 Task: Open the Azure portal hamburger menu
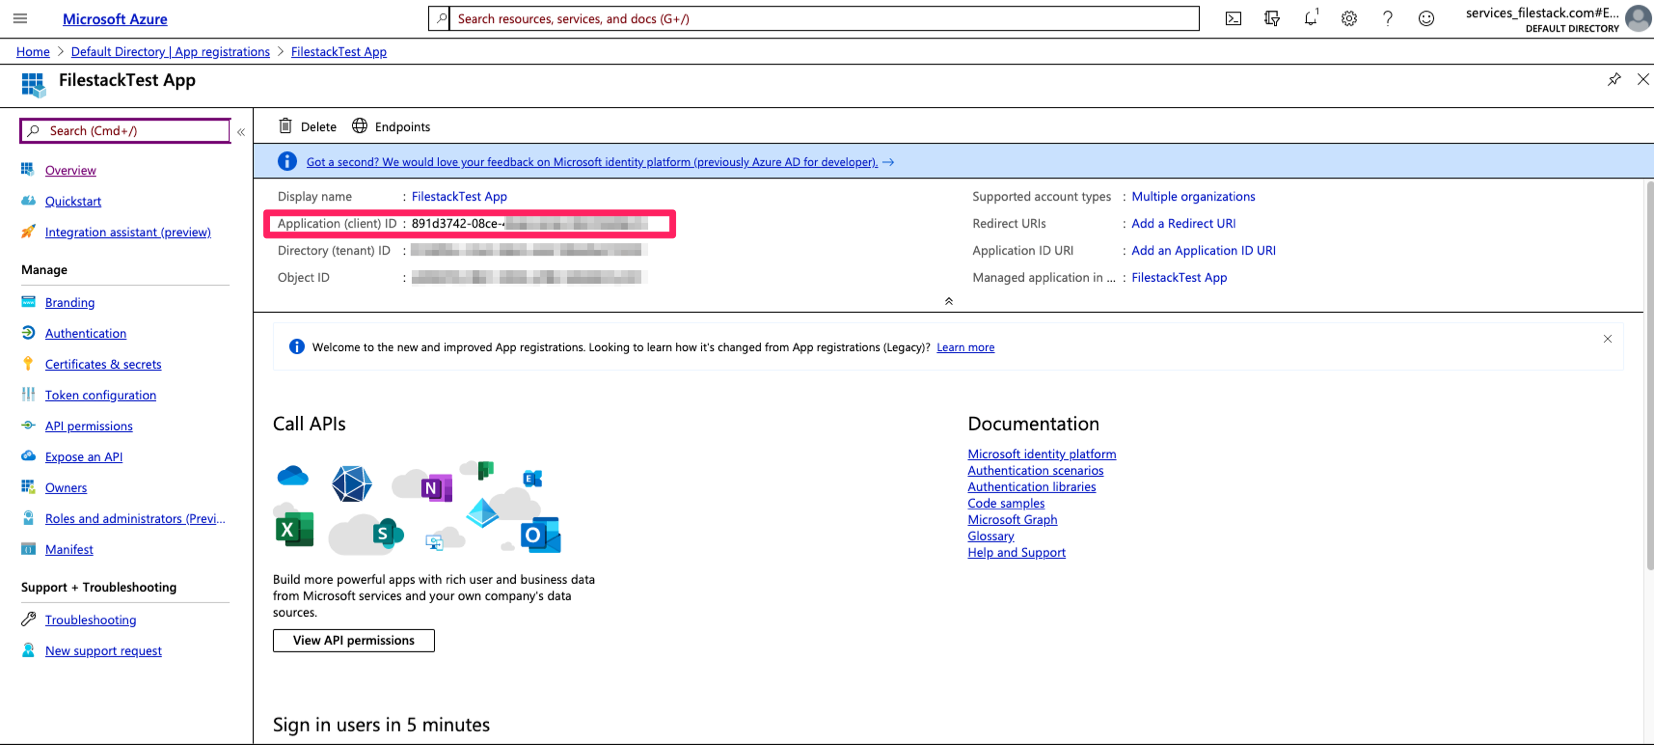(x=20, y=18)
